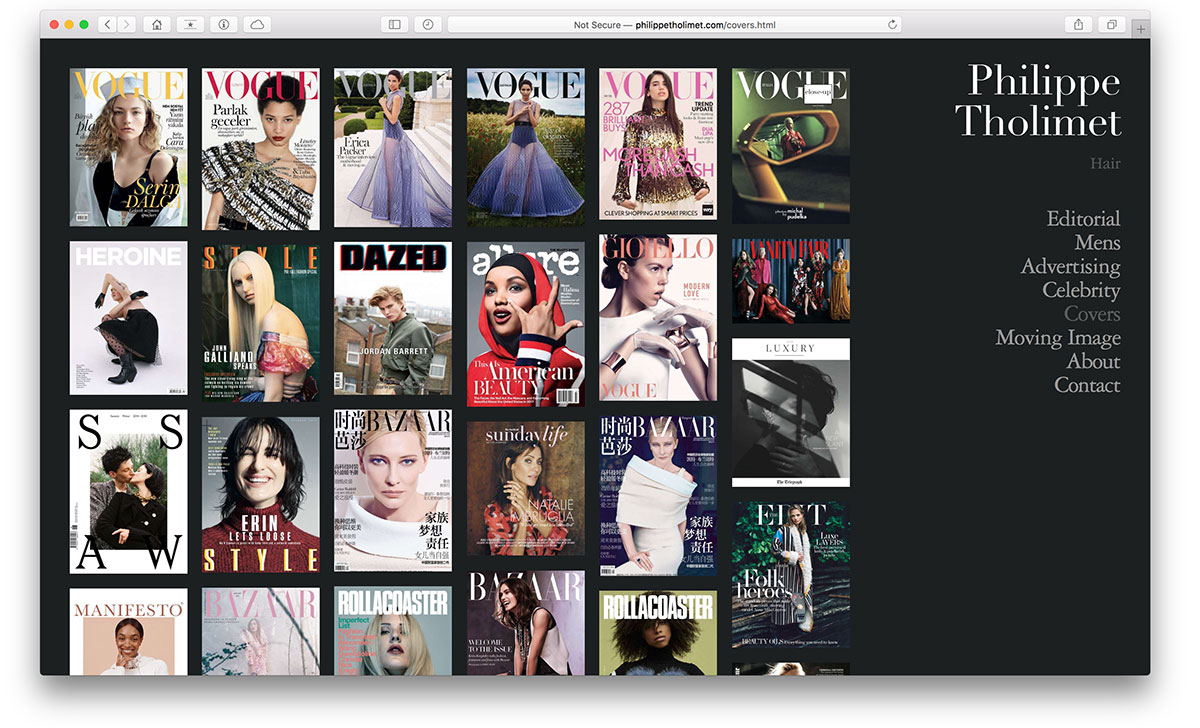Visit the About page
This screenshot has height=728, width=1200.
tap(1093, 362)
